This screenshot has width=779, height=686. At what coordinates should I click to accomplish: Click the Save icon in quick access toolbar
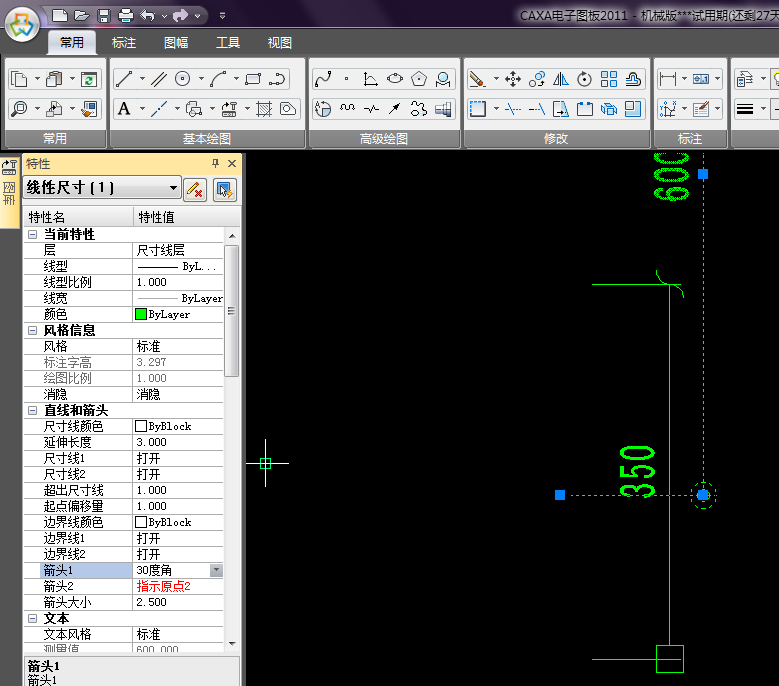coord(103,15)
